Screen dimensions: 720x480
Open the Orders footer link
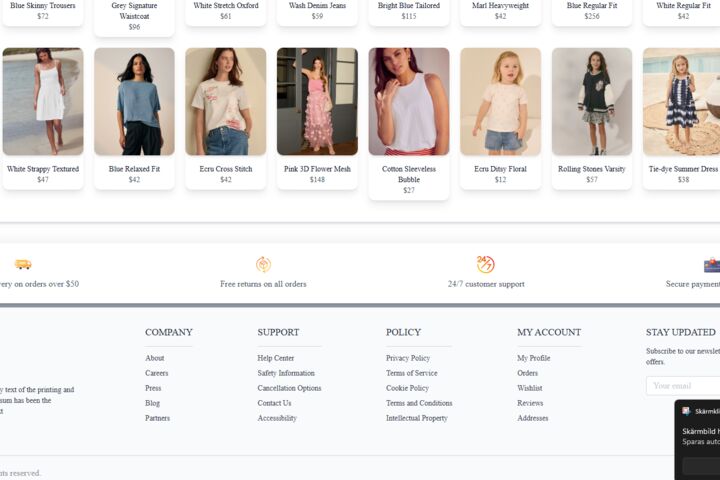(527, 373)
